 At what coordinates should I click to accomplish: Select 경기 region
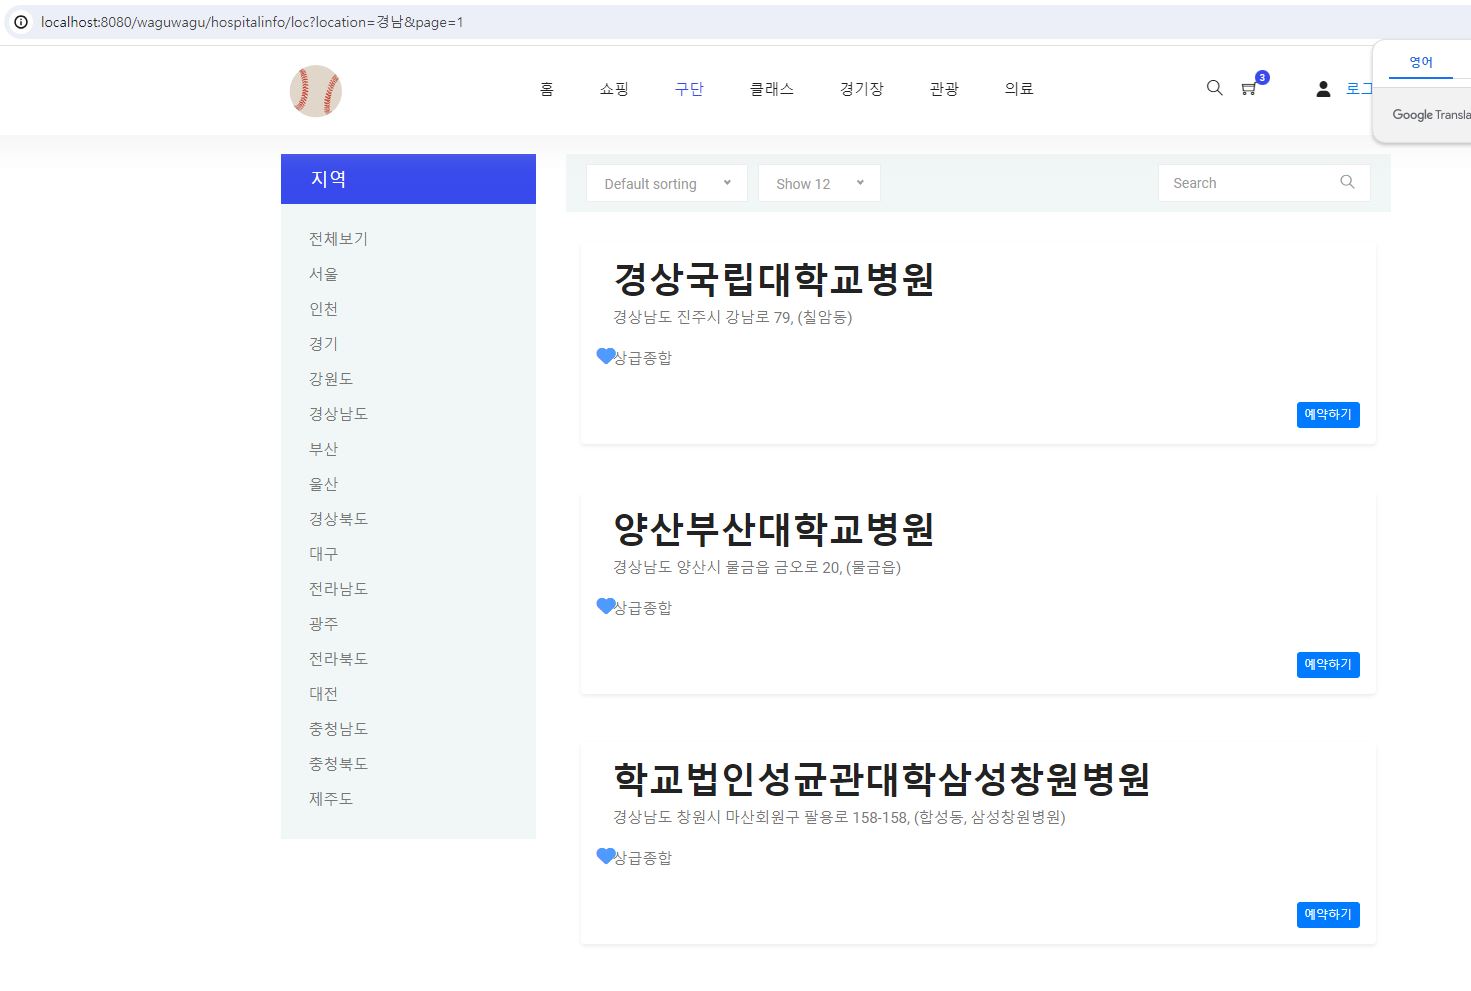pos(323,344)
